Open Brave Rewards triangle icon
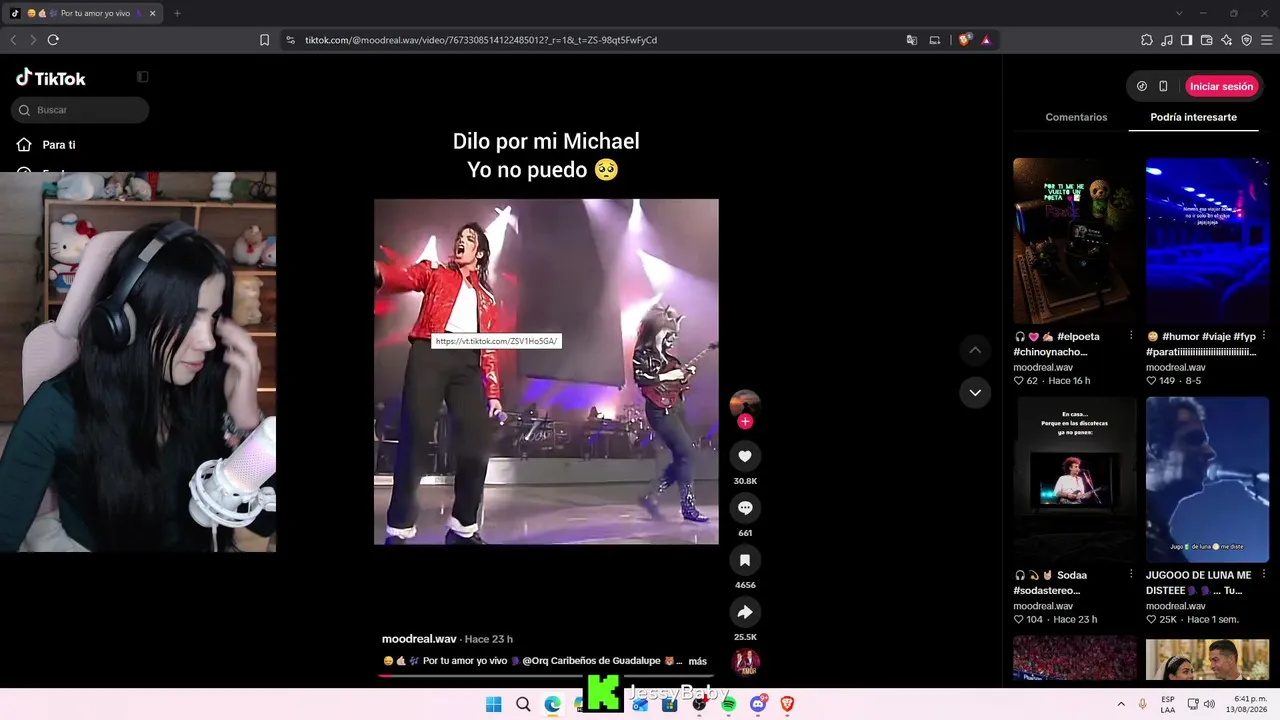This screenshot has height=720, width=1280. 986,40
